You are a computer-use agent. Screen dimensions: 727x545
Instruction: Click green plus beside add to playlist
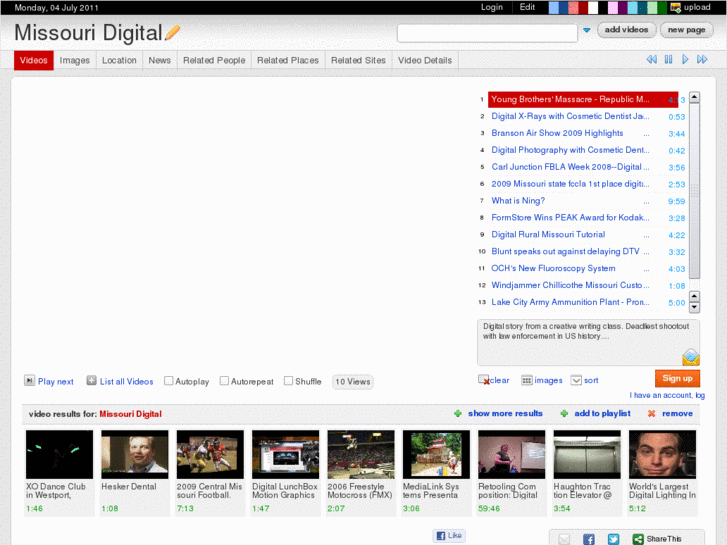click(x=564, y=413)
